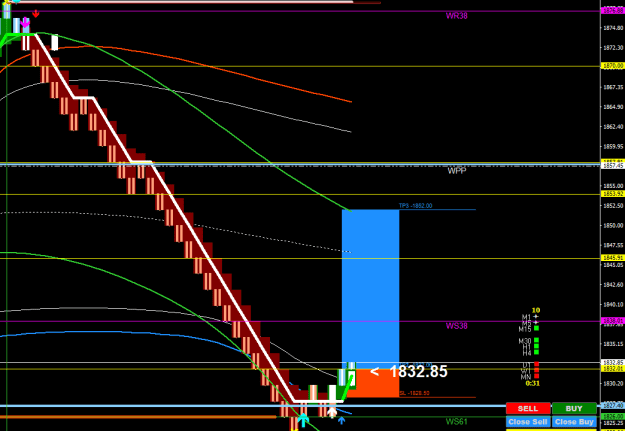This screenshot has width=625, height=431.
Task: Click the 1825.25 axis value
Action: point(613,423)
